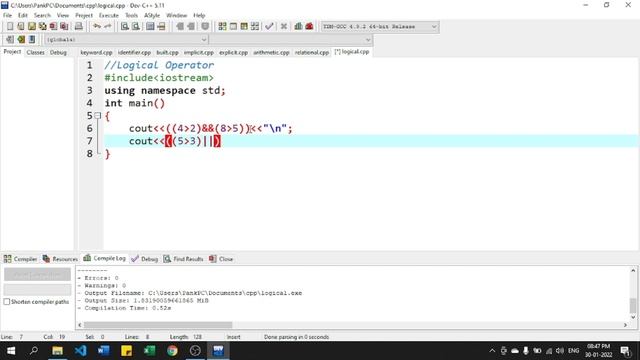Screen dimensions: 640x360
Task: Open Visual Studio Code from the taskbar
Action: pyautogui.click(x=80, y=351)
